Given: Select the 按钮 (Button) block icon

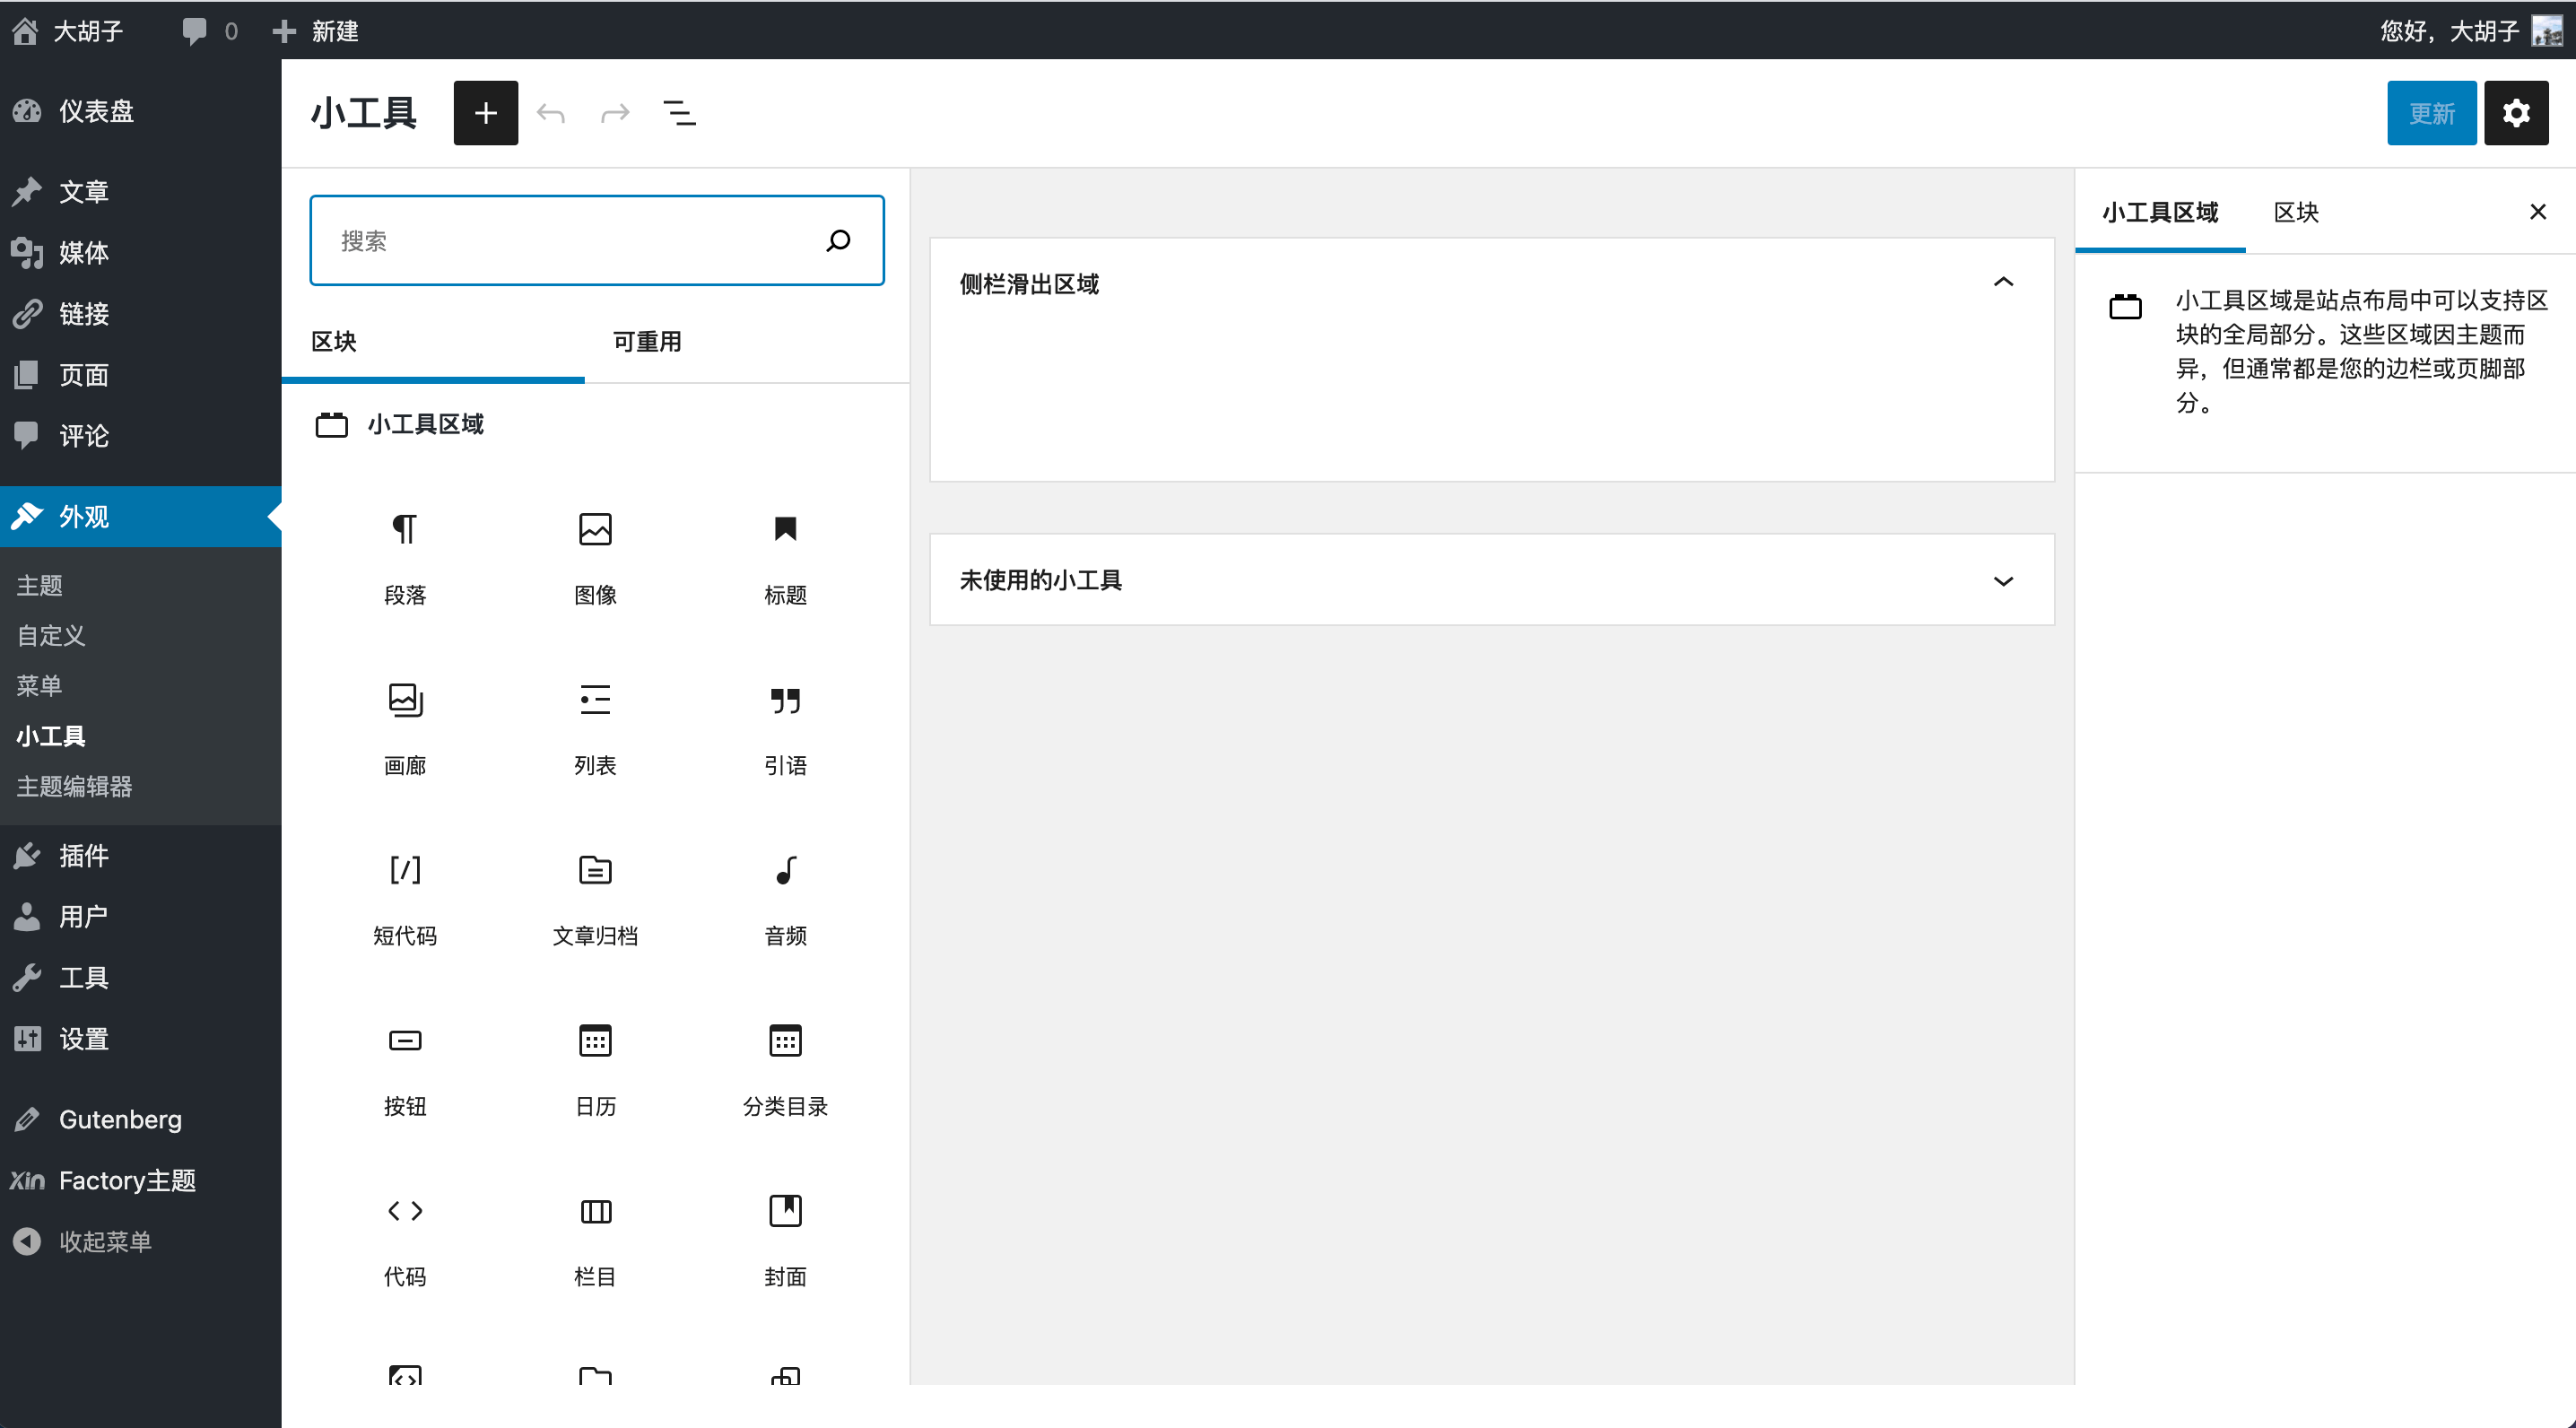Looking at the screenshot, I should coord(405,1043).
